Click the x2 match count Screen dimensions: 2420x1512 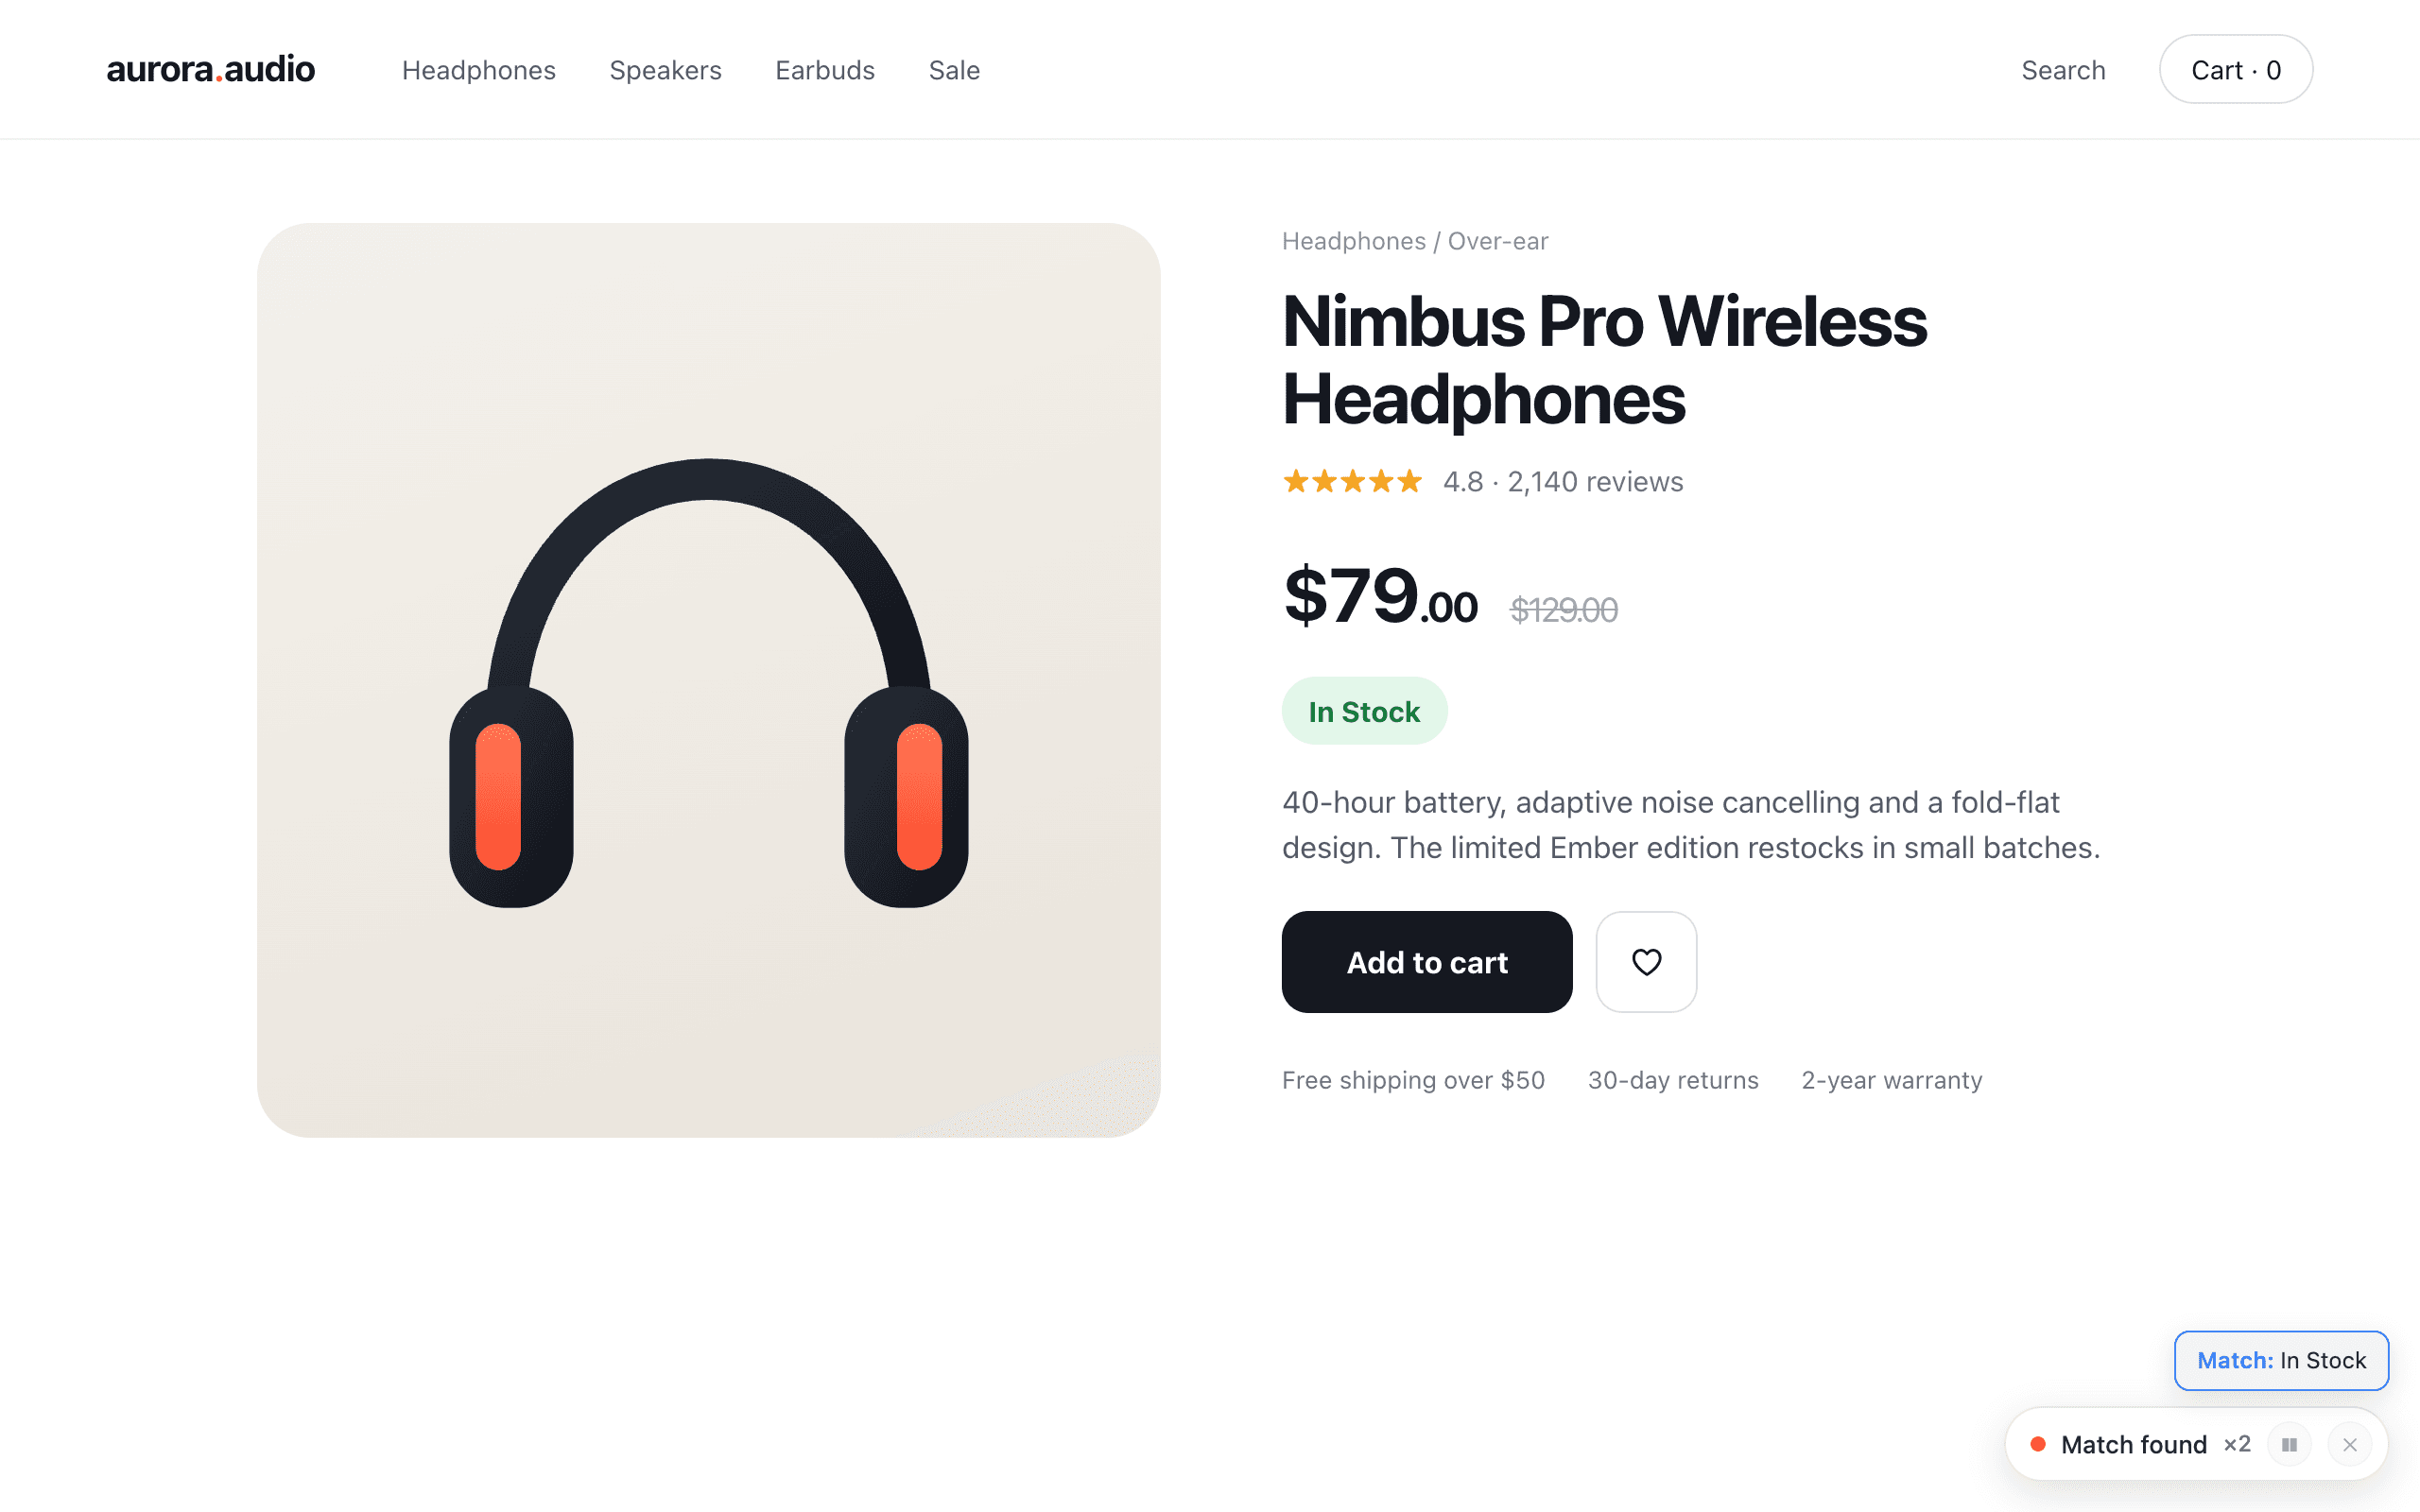click(x=2236, y=1444)
